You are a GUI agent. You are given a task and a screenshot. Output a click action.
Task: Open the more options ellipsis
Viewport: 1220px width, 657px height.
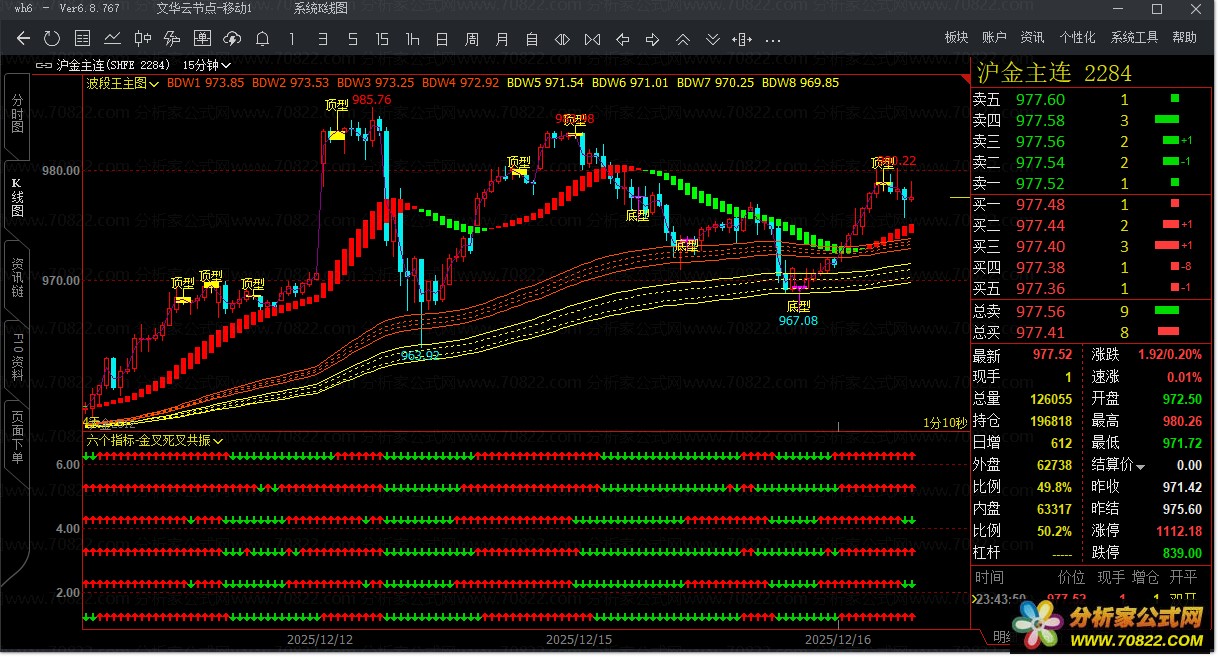[772, 40]
